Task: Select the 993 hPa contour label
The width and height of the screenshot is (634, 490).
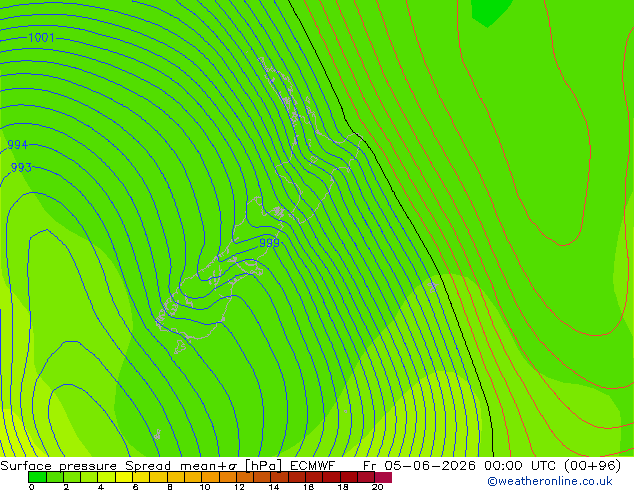Action: pyautogui.click(x=21, y=167)
